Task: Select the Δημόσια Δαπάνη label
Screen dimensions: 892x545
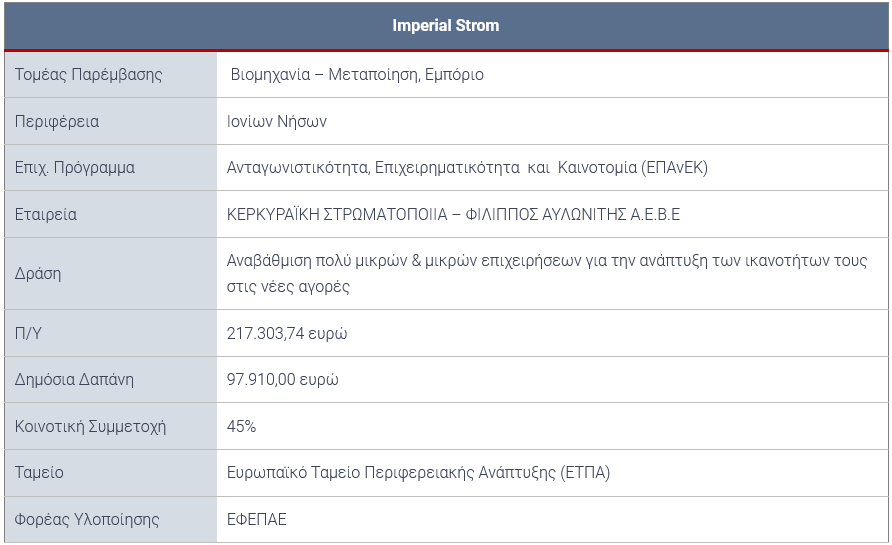Action: click(74, 379)
